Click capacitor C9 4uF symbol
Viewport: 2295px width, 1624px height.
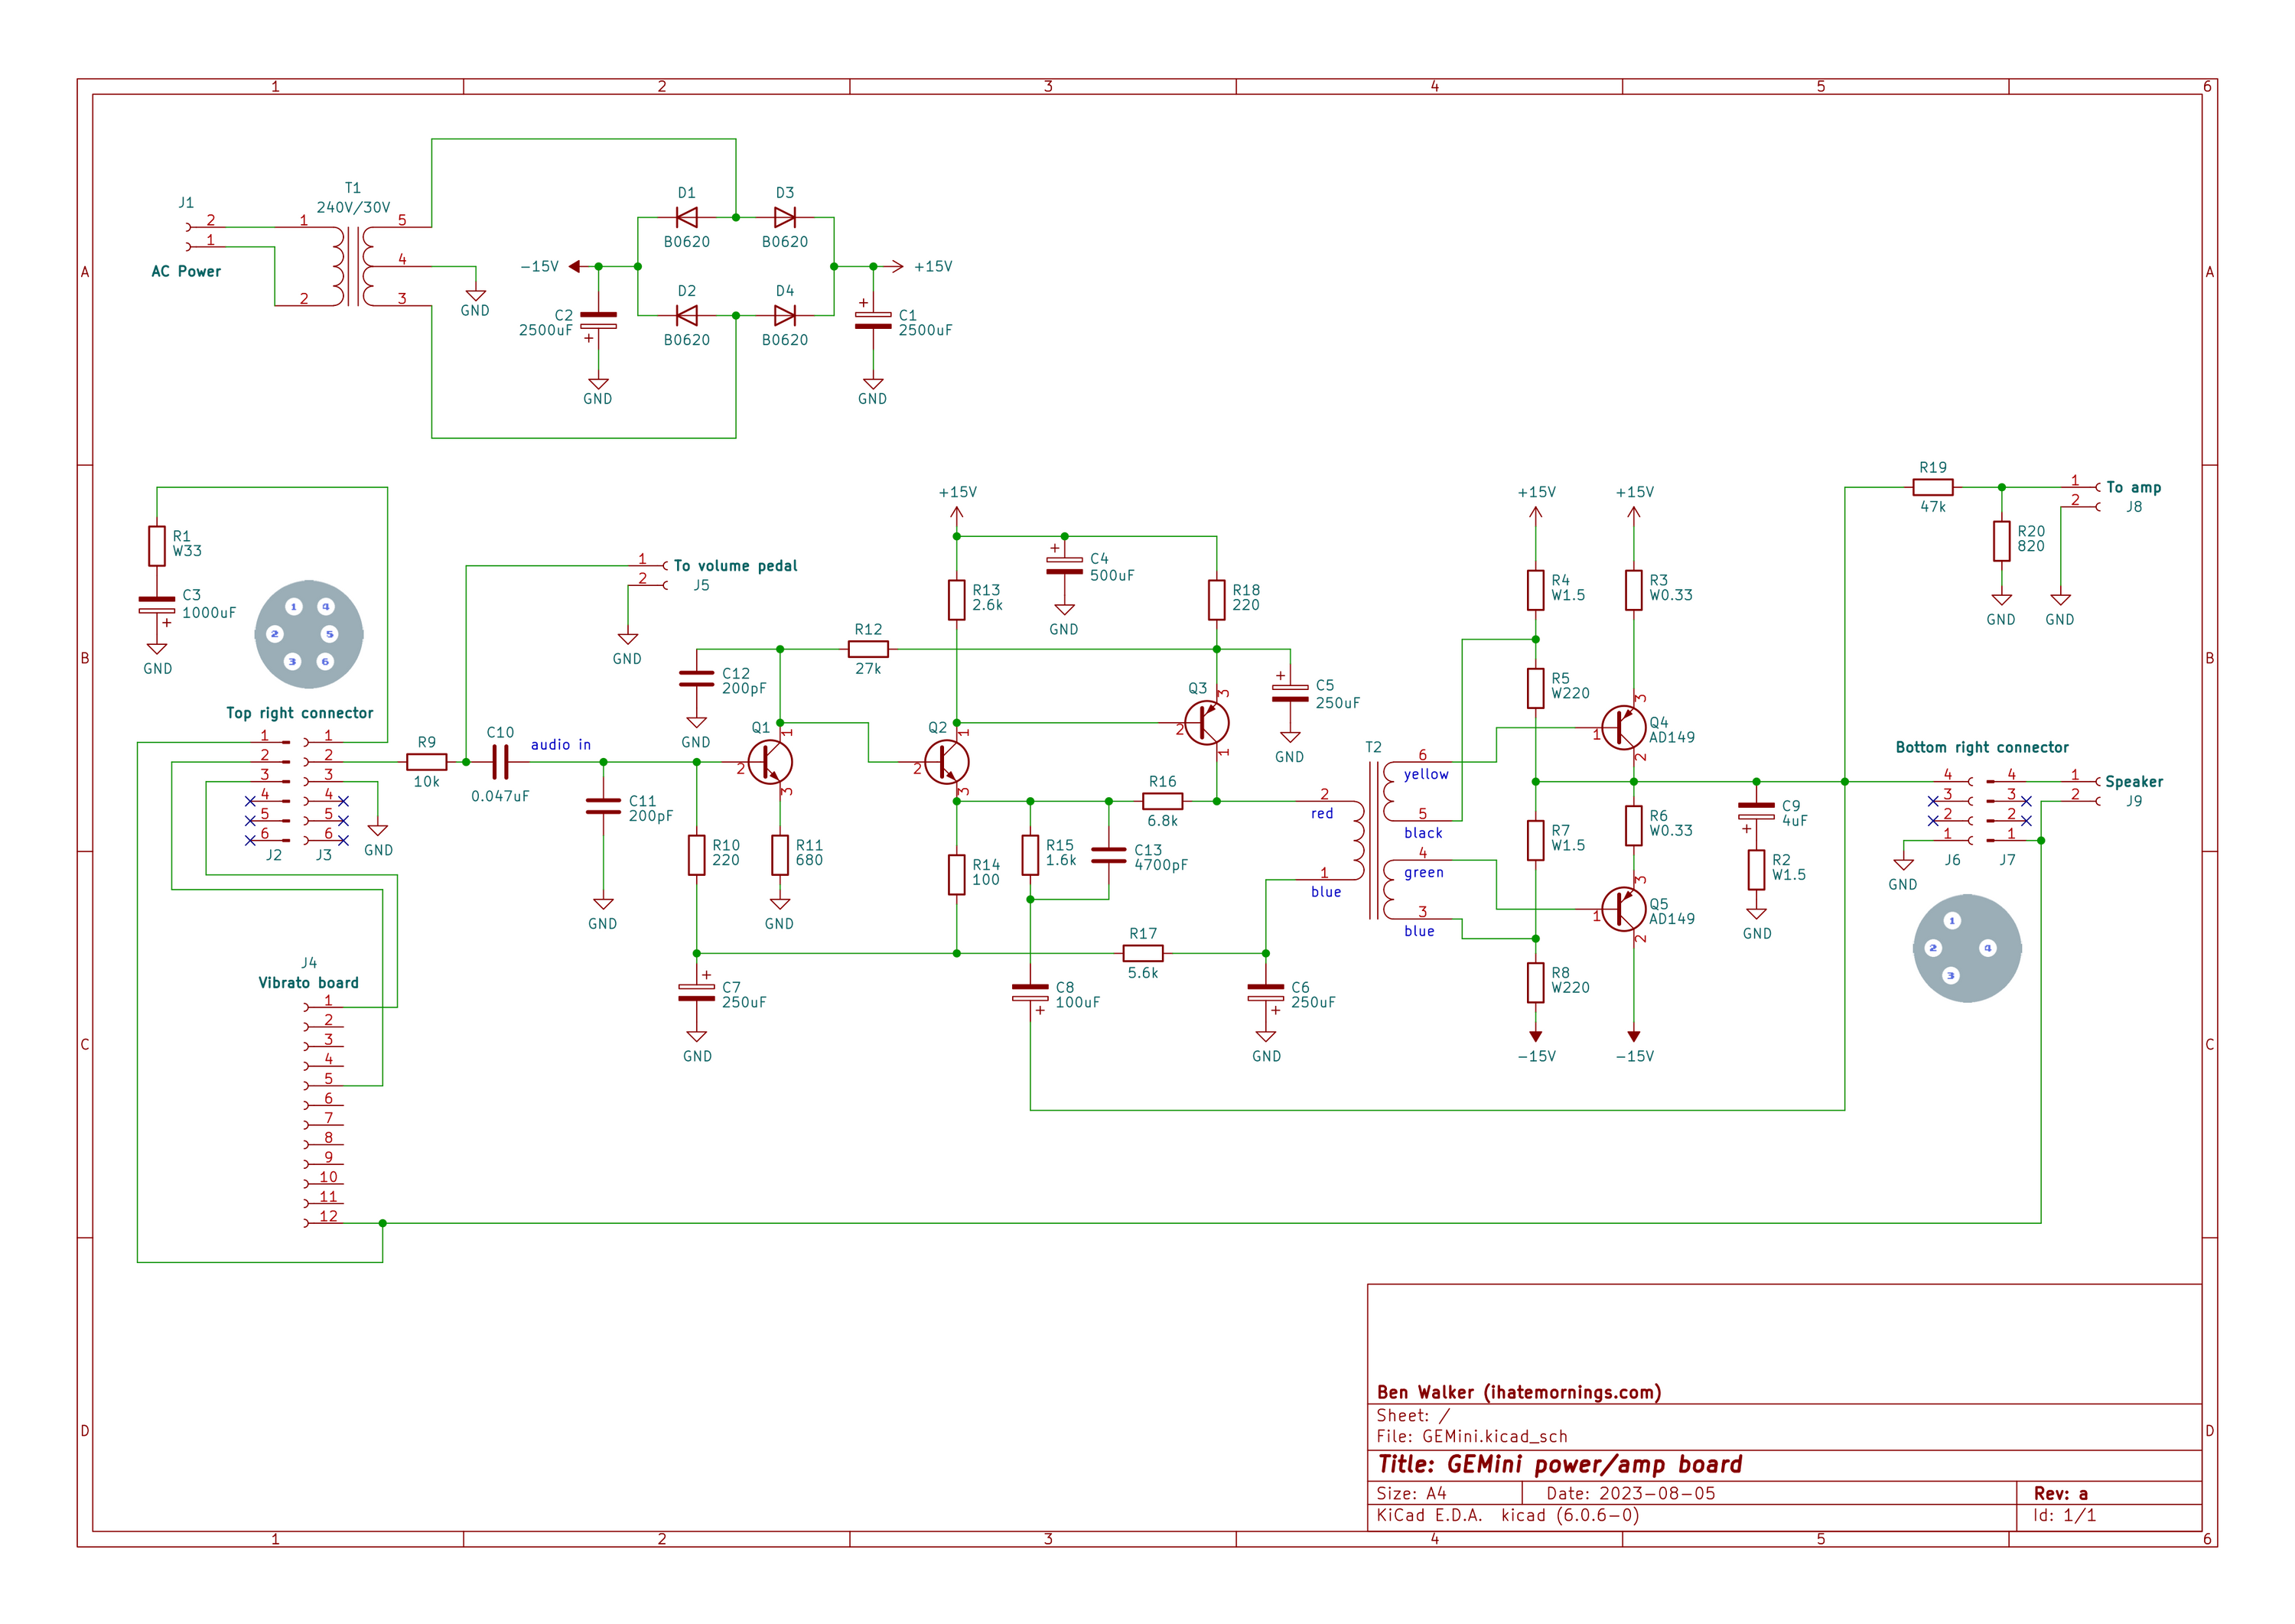pyautogui.click(x=1756, y=811)
